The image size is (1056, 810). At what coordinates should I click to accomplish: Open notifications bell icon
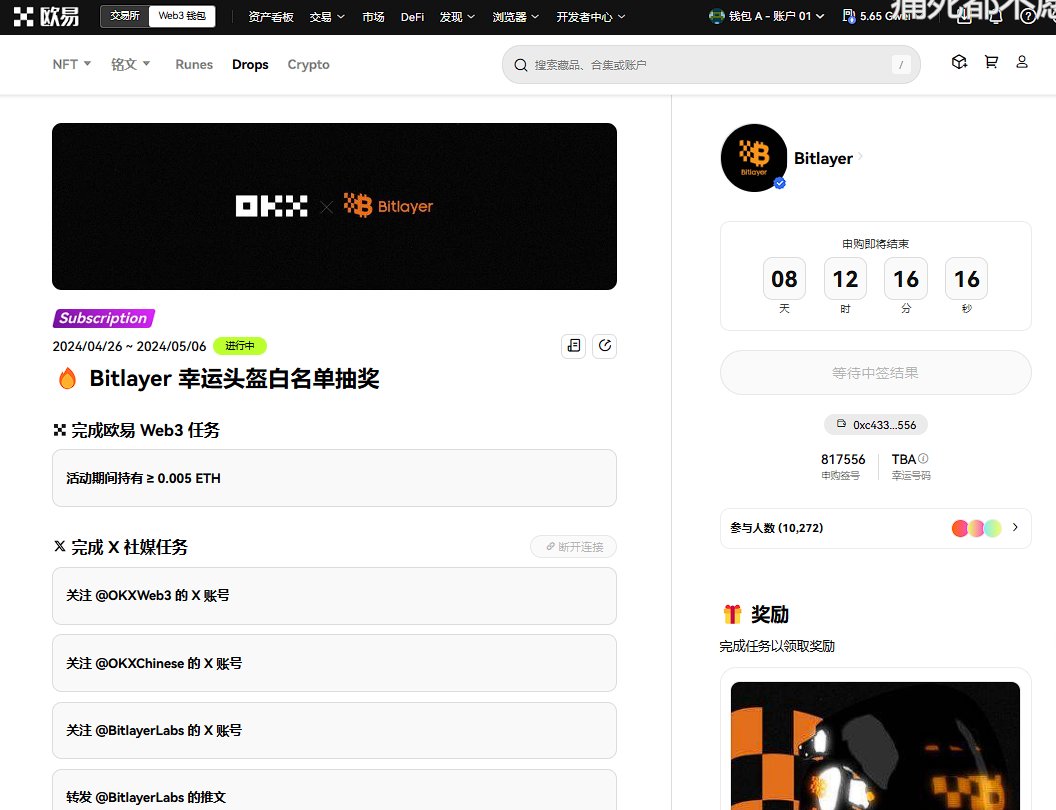tap(996, 16)
